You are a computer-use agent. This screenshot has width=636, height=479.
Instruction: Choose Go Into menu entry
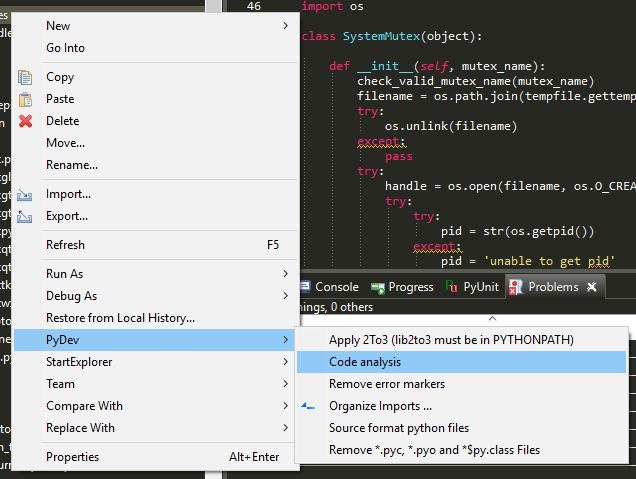[156, 48]
